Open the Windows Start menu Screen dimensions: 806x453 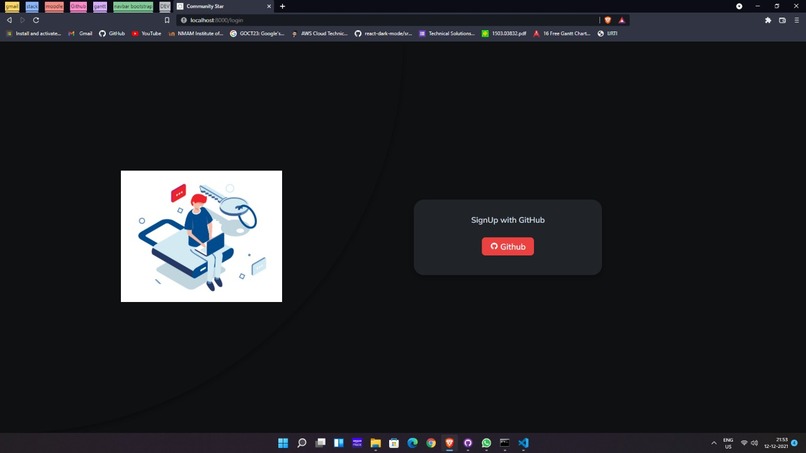(x=283, y=443)
